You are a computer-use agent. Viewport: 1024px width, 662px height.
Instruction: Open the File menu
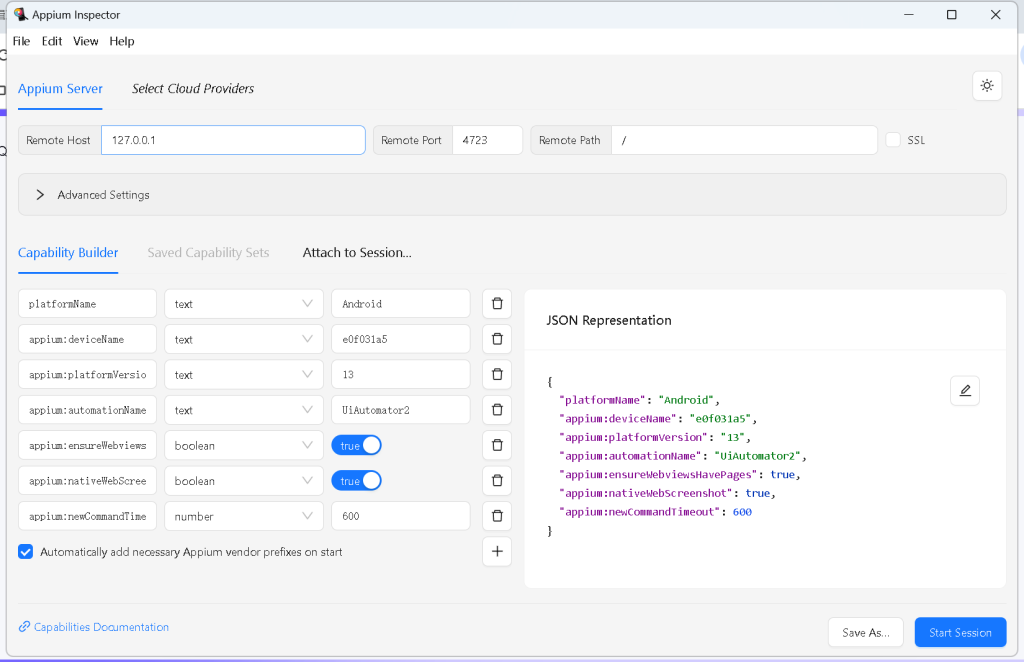[22, 41]
